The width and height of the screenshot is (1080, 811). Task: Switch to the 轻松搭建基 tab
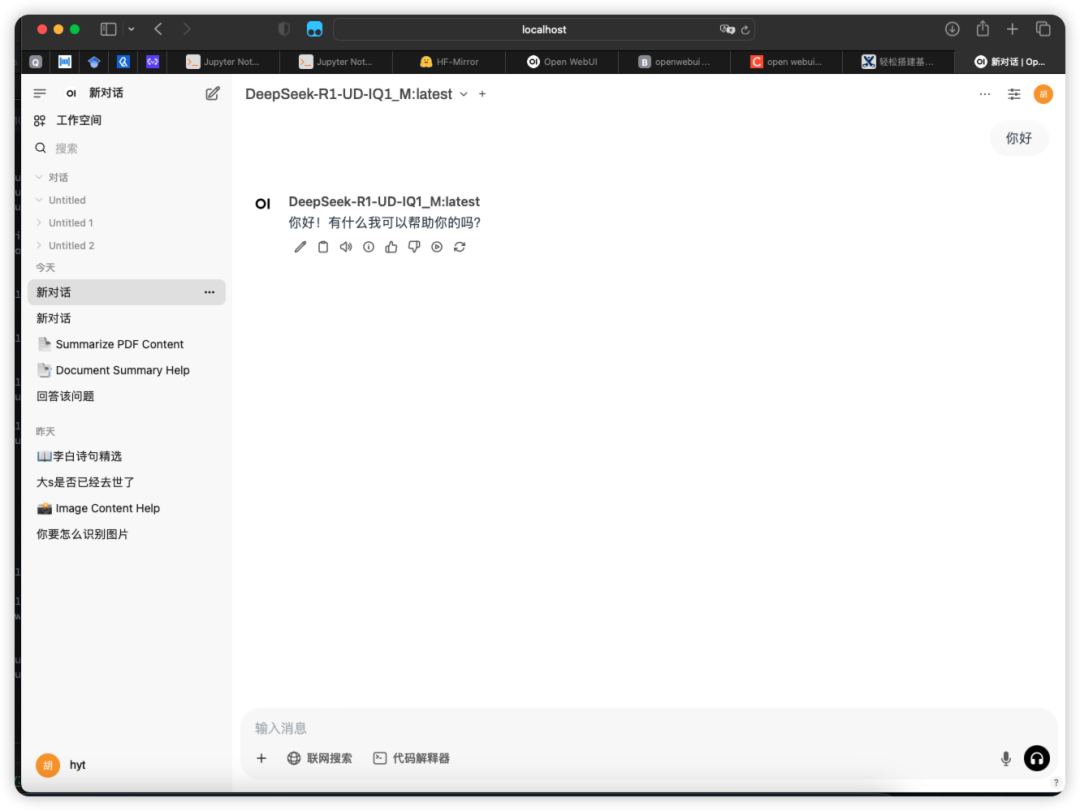pos(899,62)
